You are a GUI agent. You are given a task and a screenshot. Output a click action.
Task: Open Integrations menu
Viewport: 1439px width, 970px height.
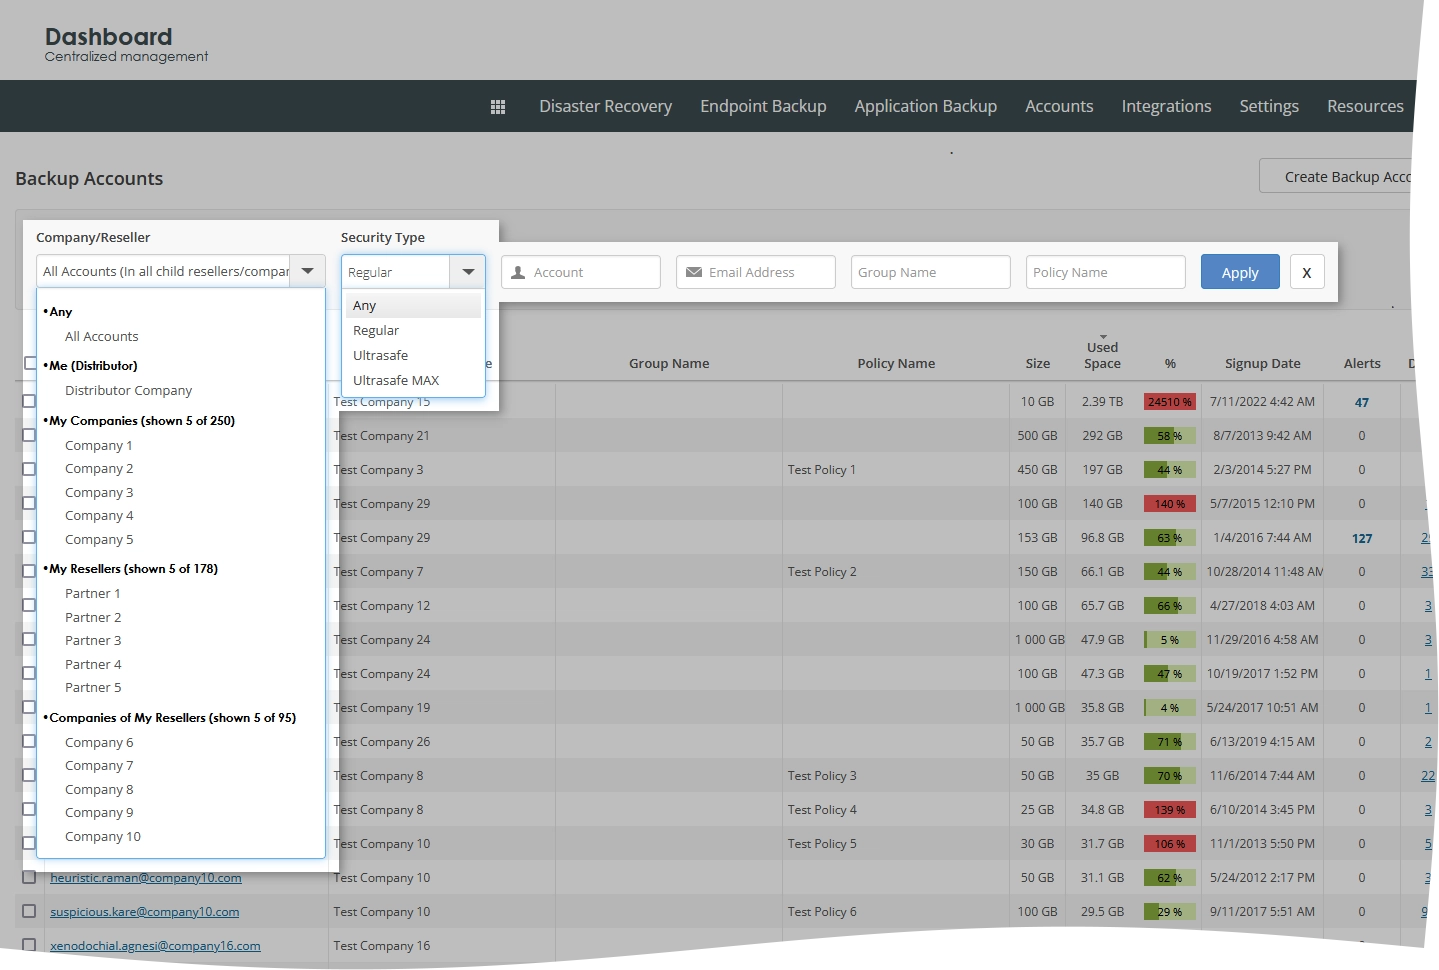tap(1166, 106)
